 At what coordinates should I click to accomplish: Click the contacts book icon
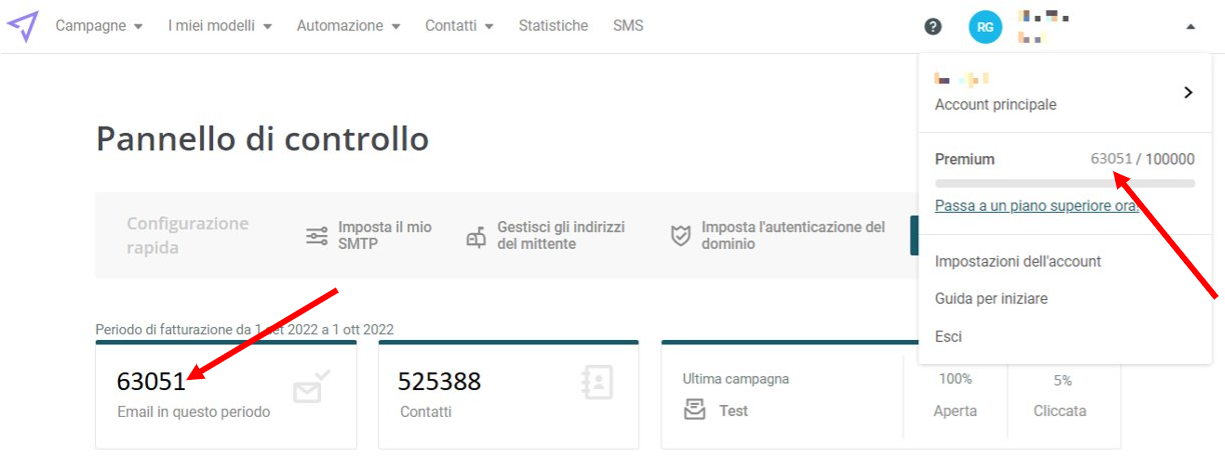pyautogui.click(x=597, y=382)
